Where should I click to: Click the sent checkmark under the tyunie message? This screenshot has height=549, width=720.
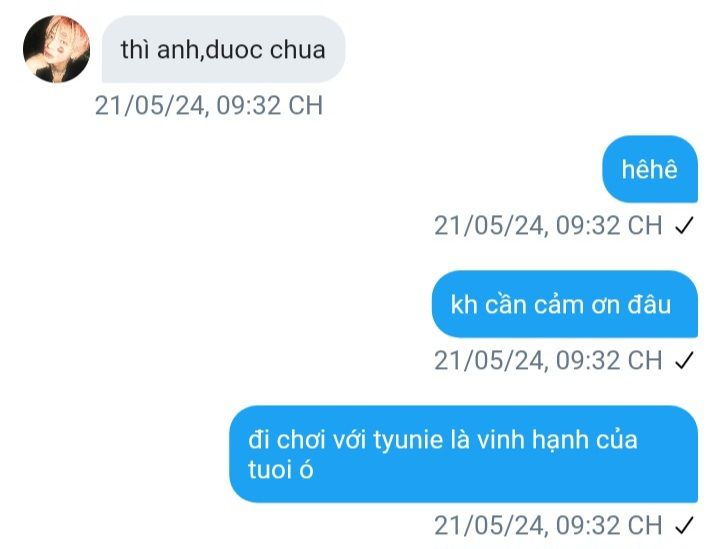click(x=684, y=526)
